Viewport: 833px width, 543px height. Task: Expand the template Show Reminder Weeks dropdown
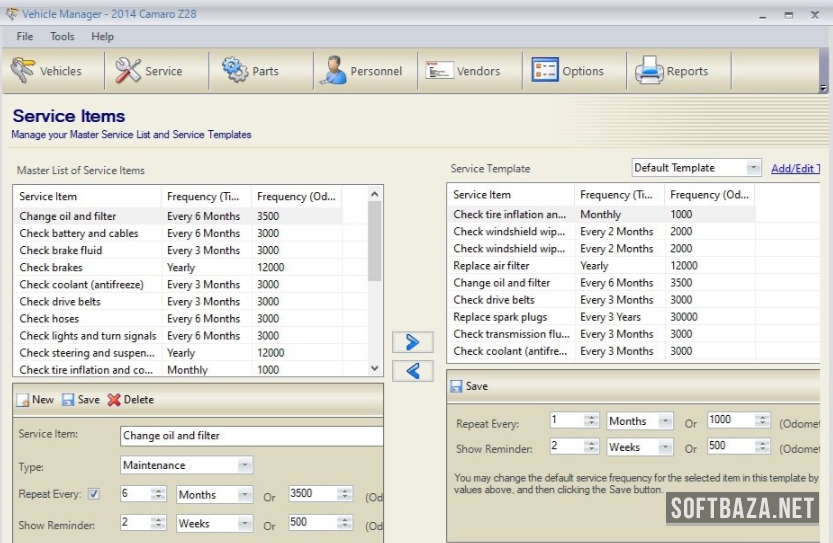pyautogui.click(x=664, y=447)
